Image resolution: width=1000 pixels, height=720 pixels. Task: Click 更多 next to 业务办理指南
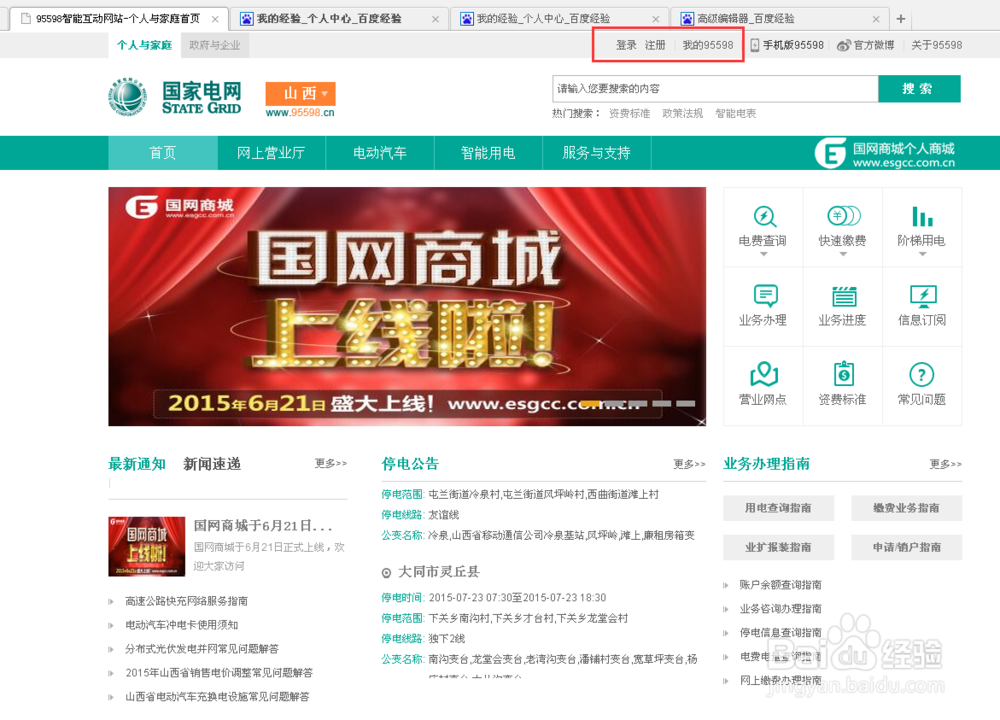(x=946, y=464)
